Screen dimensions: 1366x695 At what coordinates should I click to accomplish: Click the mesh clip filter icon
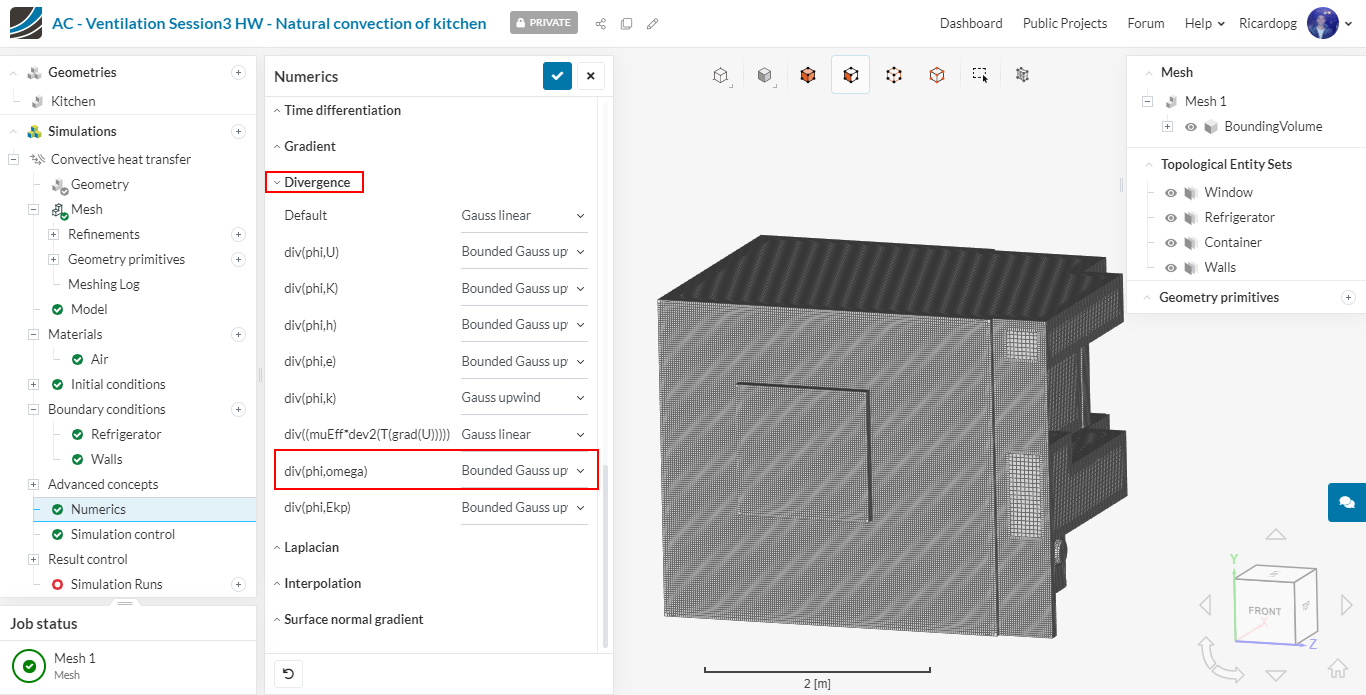coord(1022,75)
